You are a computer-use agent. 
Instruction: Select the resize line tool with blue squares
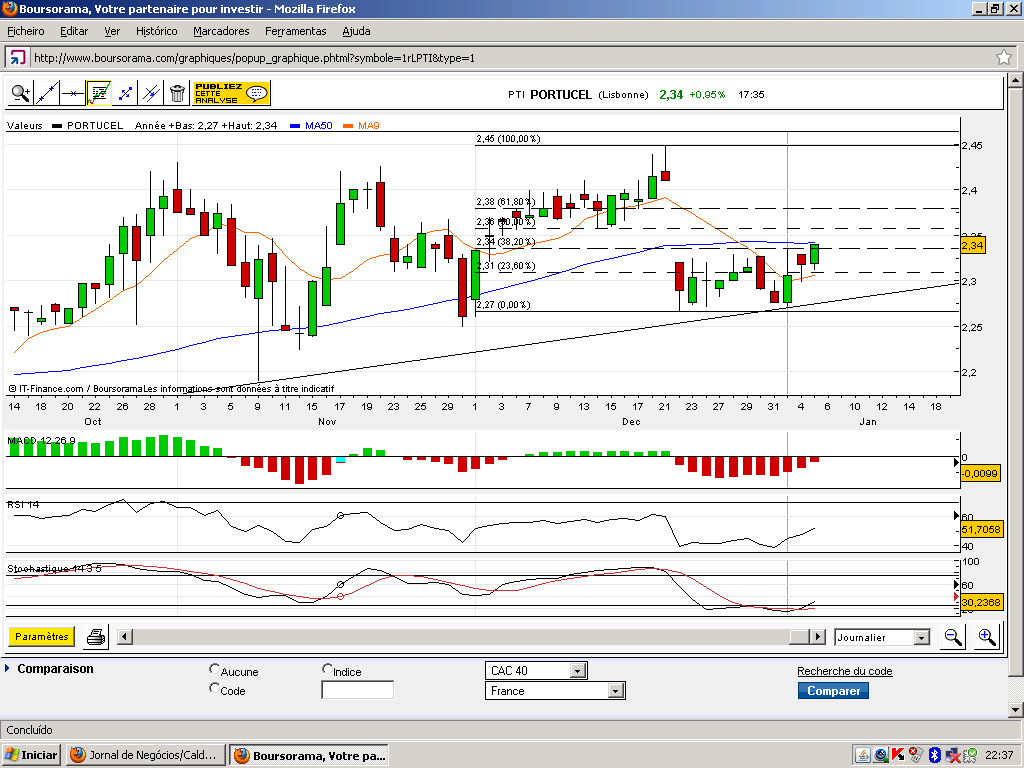(125, 93)
